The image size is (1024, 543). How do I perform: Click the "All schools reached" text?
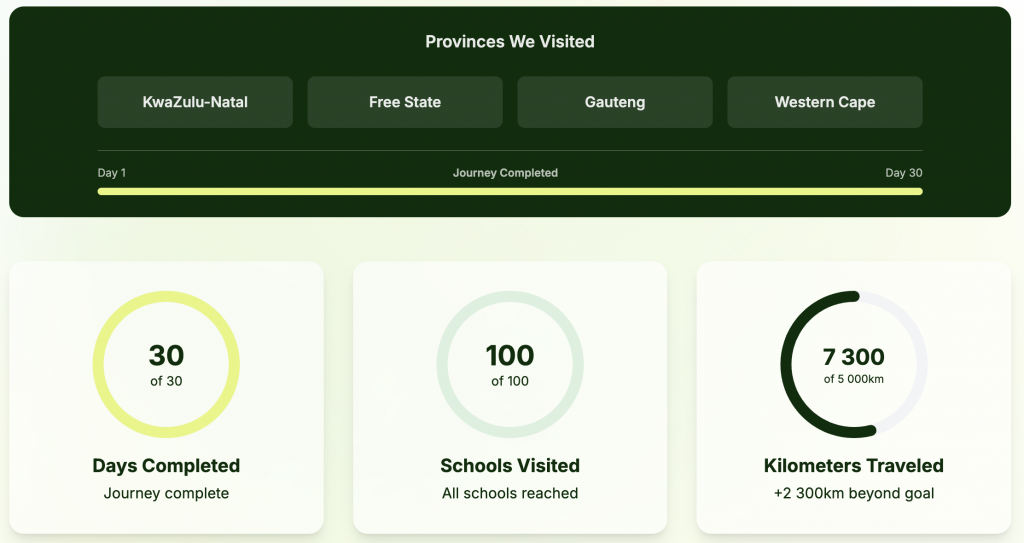(x=510, y=493)
